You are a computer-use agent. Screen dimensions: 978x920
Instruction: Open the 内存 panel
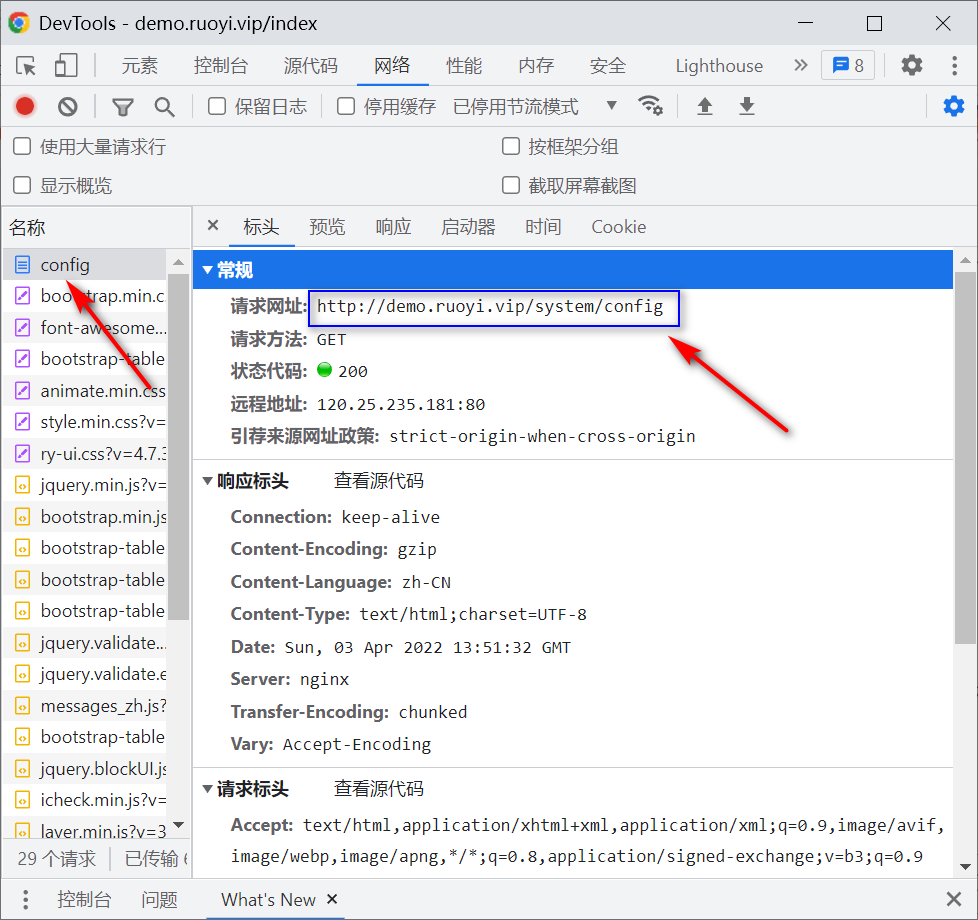click(x=536, y=65)
